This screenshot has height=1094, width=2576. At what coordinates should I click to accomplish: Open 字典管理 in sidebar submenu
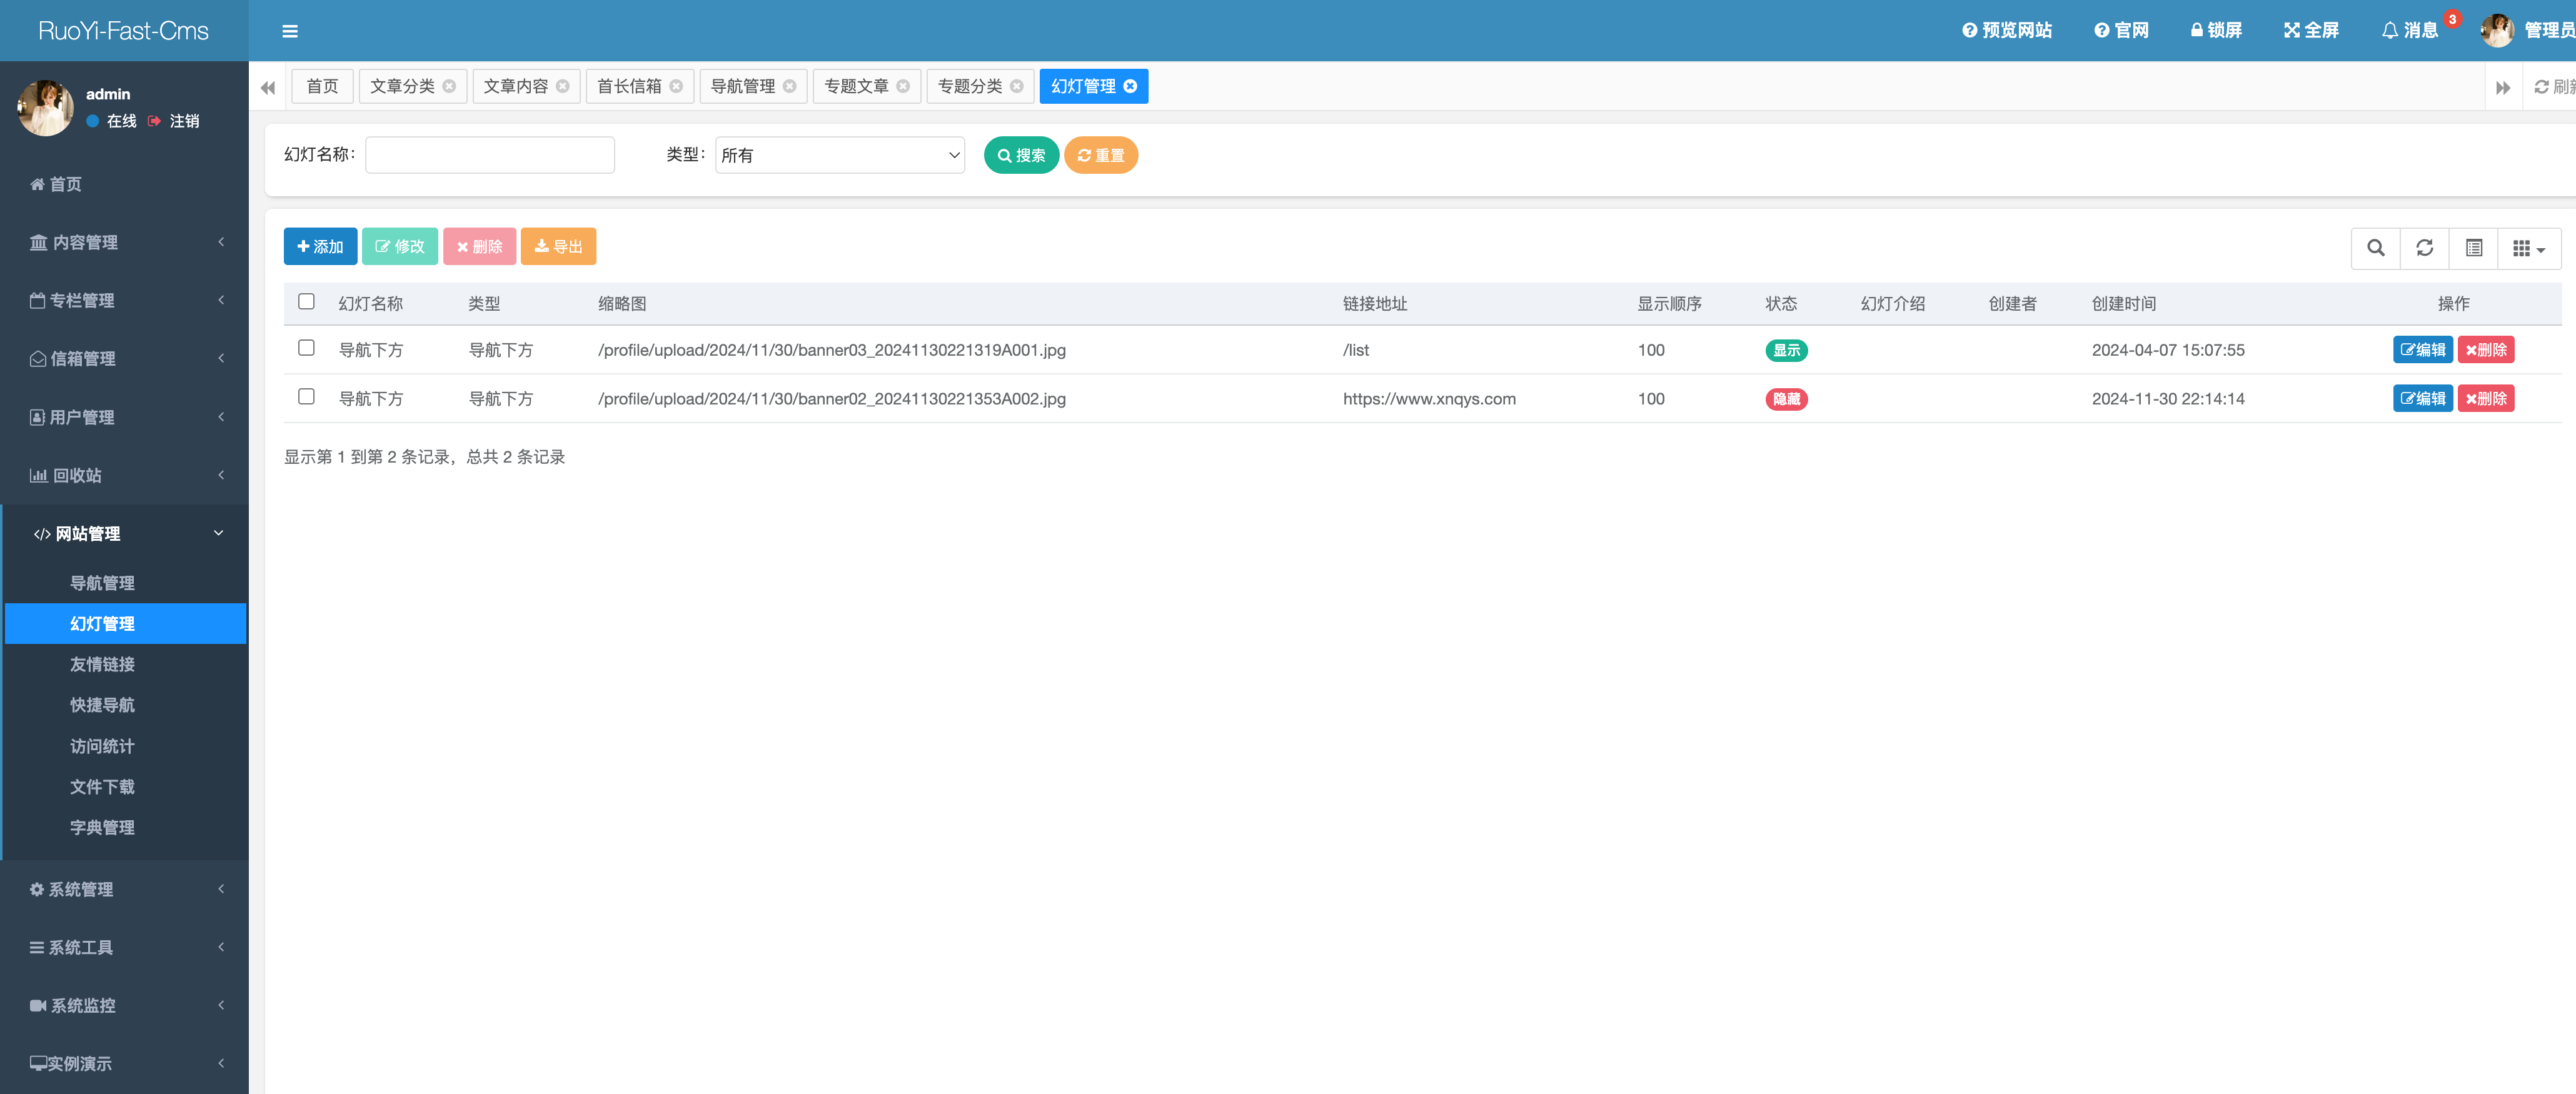click(126, 828)
